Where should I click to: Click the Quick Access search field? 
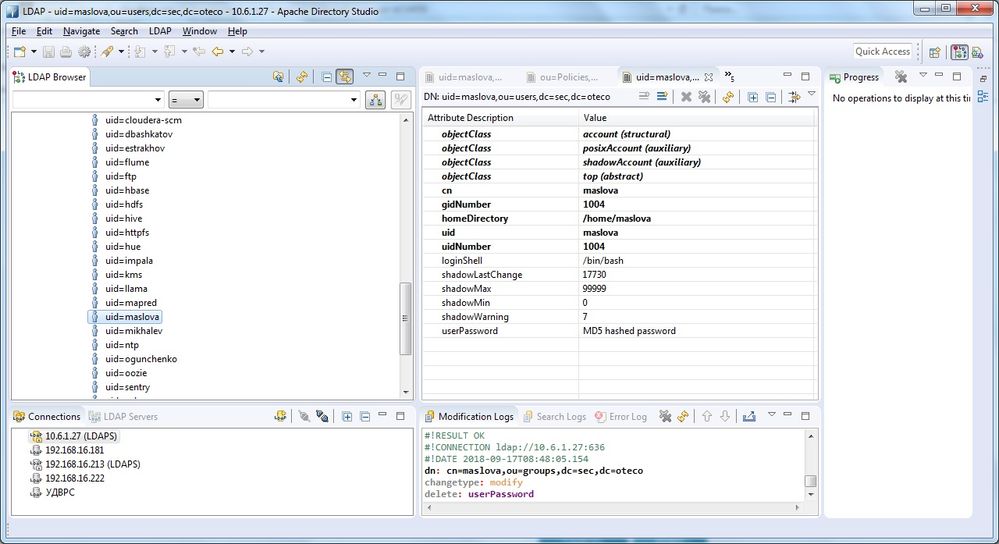[x=883, y=51]
